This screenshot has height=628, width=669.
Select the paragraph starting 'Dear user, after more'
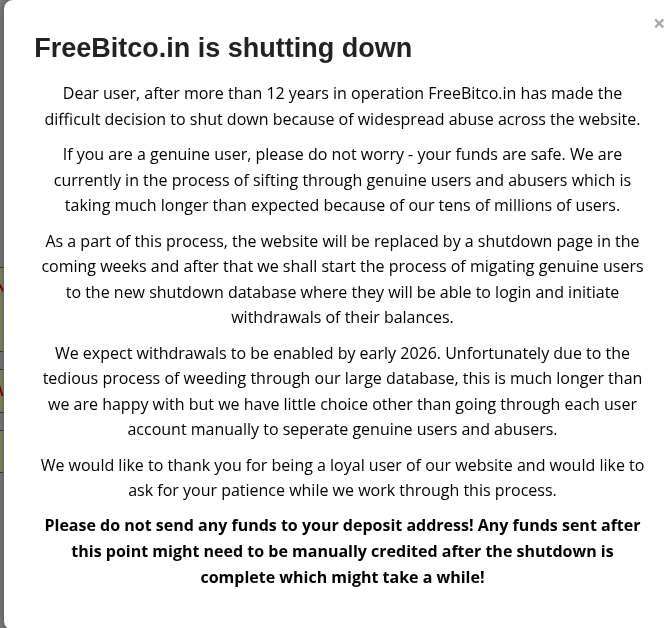pos(342,106)
